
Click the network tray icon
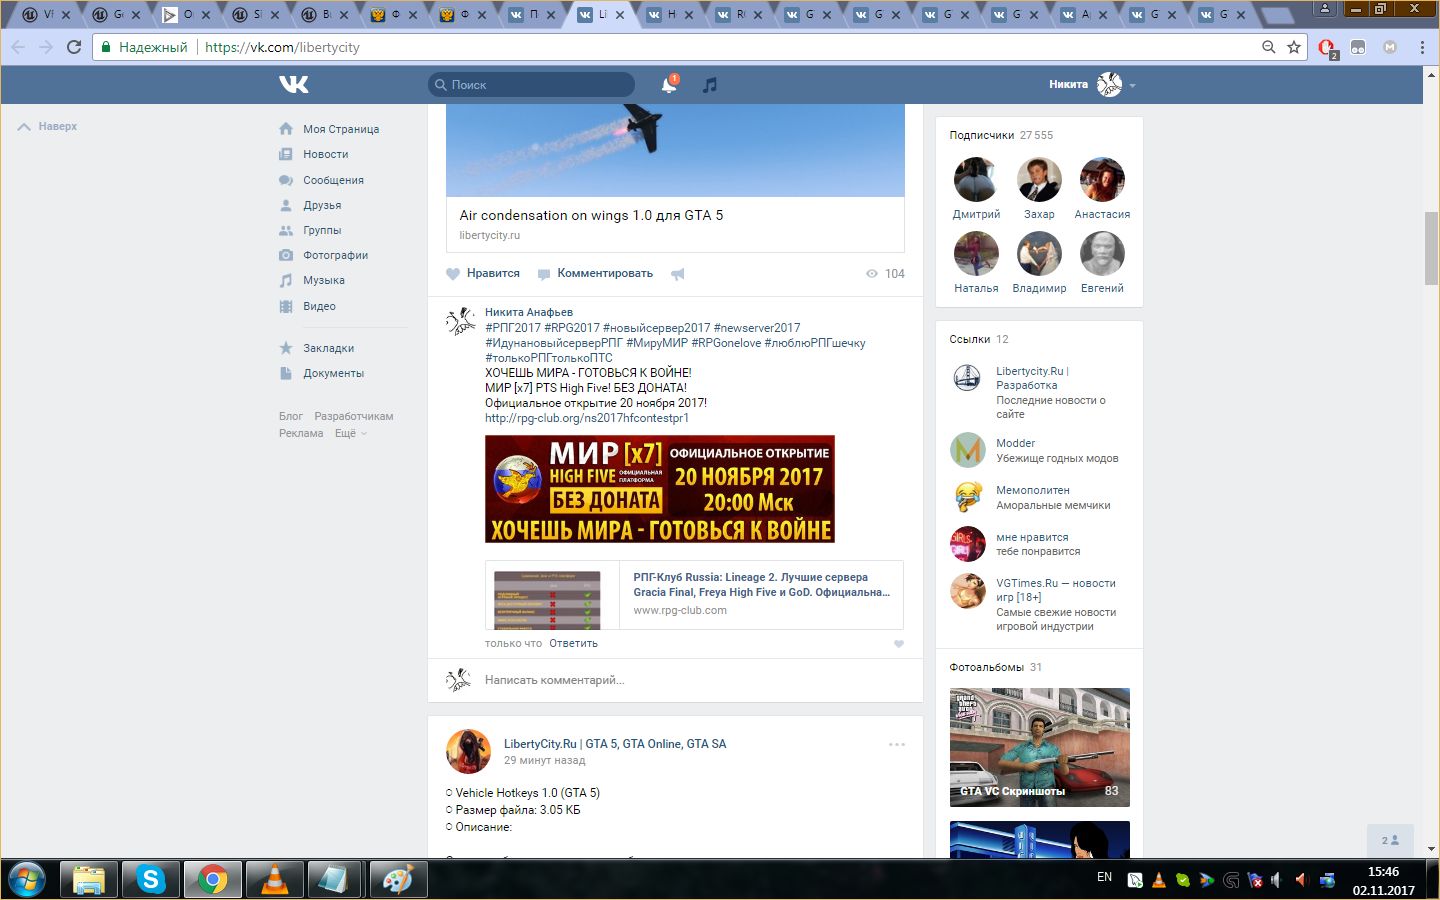point(1327,880)
